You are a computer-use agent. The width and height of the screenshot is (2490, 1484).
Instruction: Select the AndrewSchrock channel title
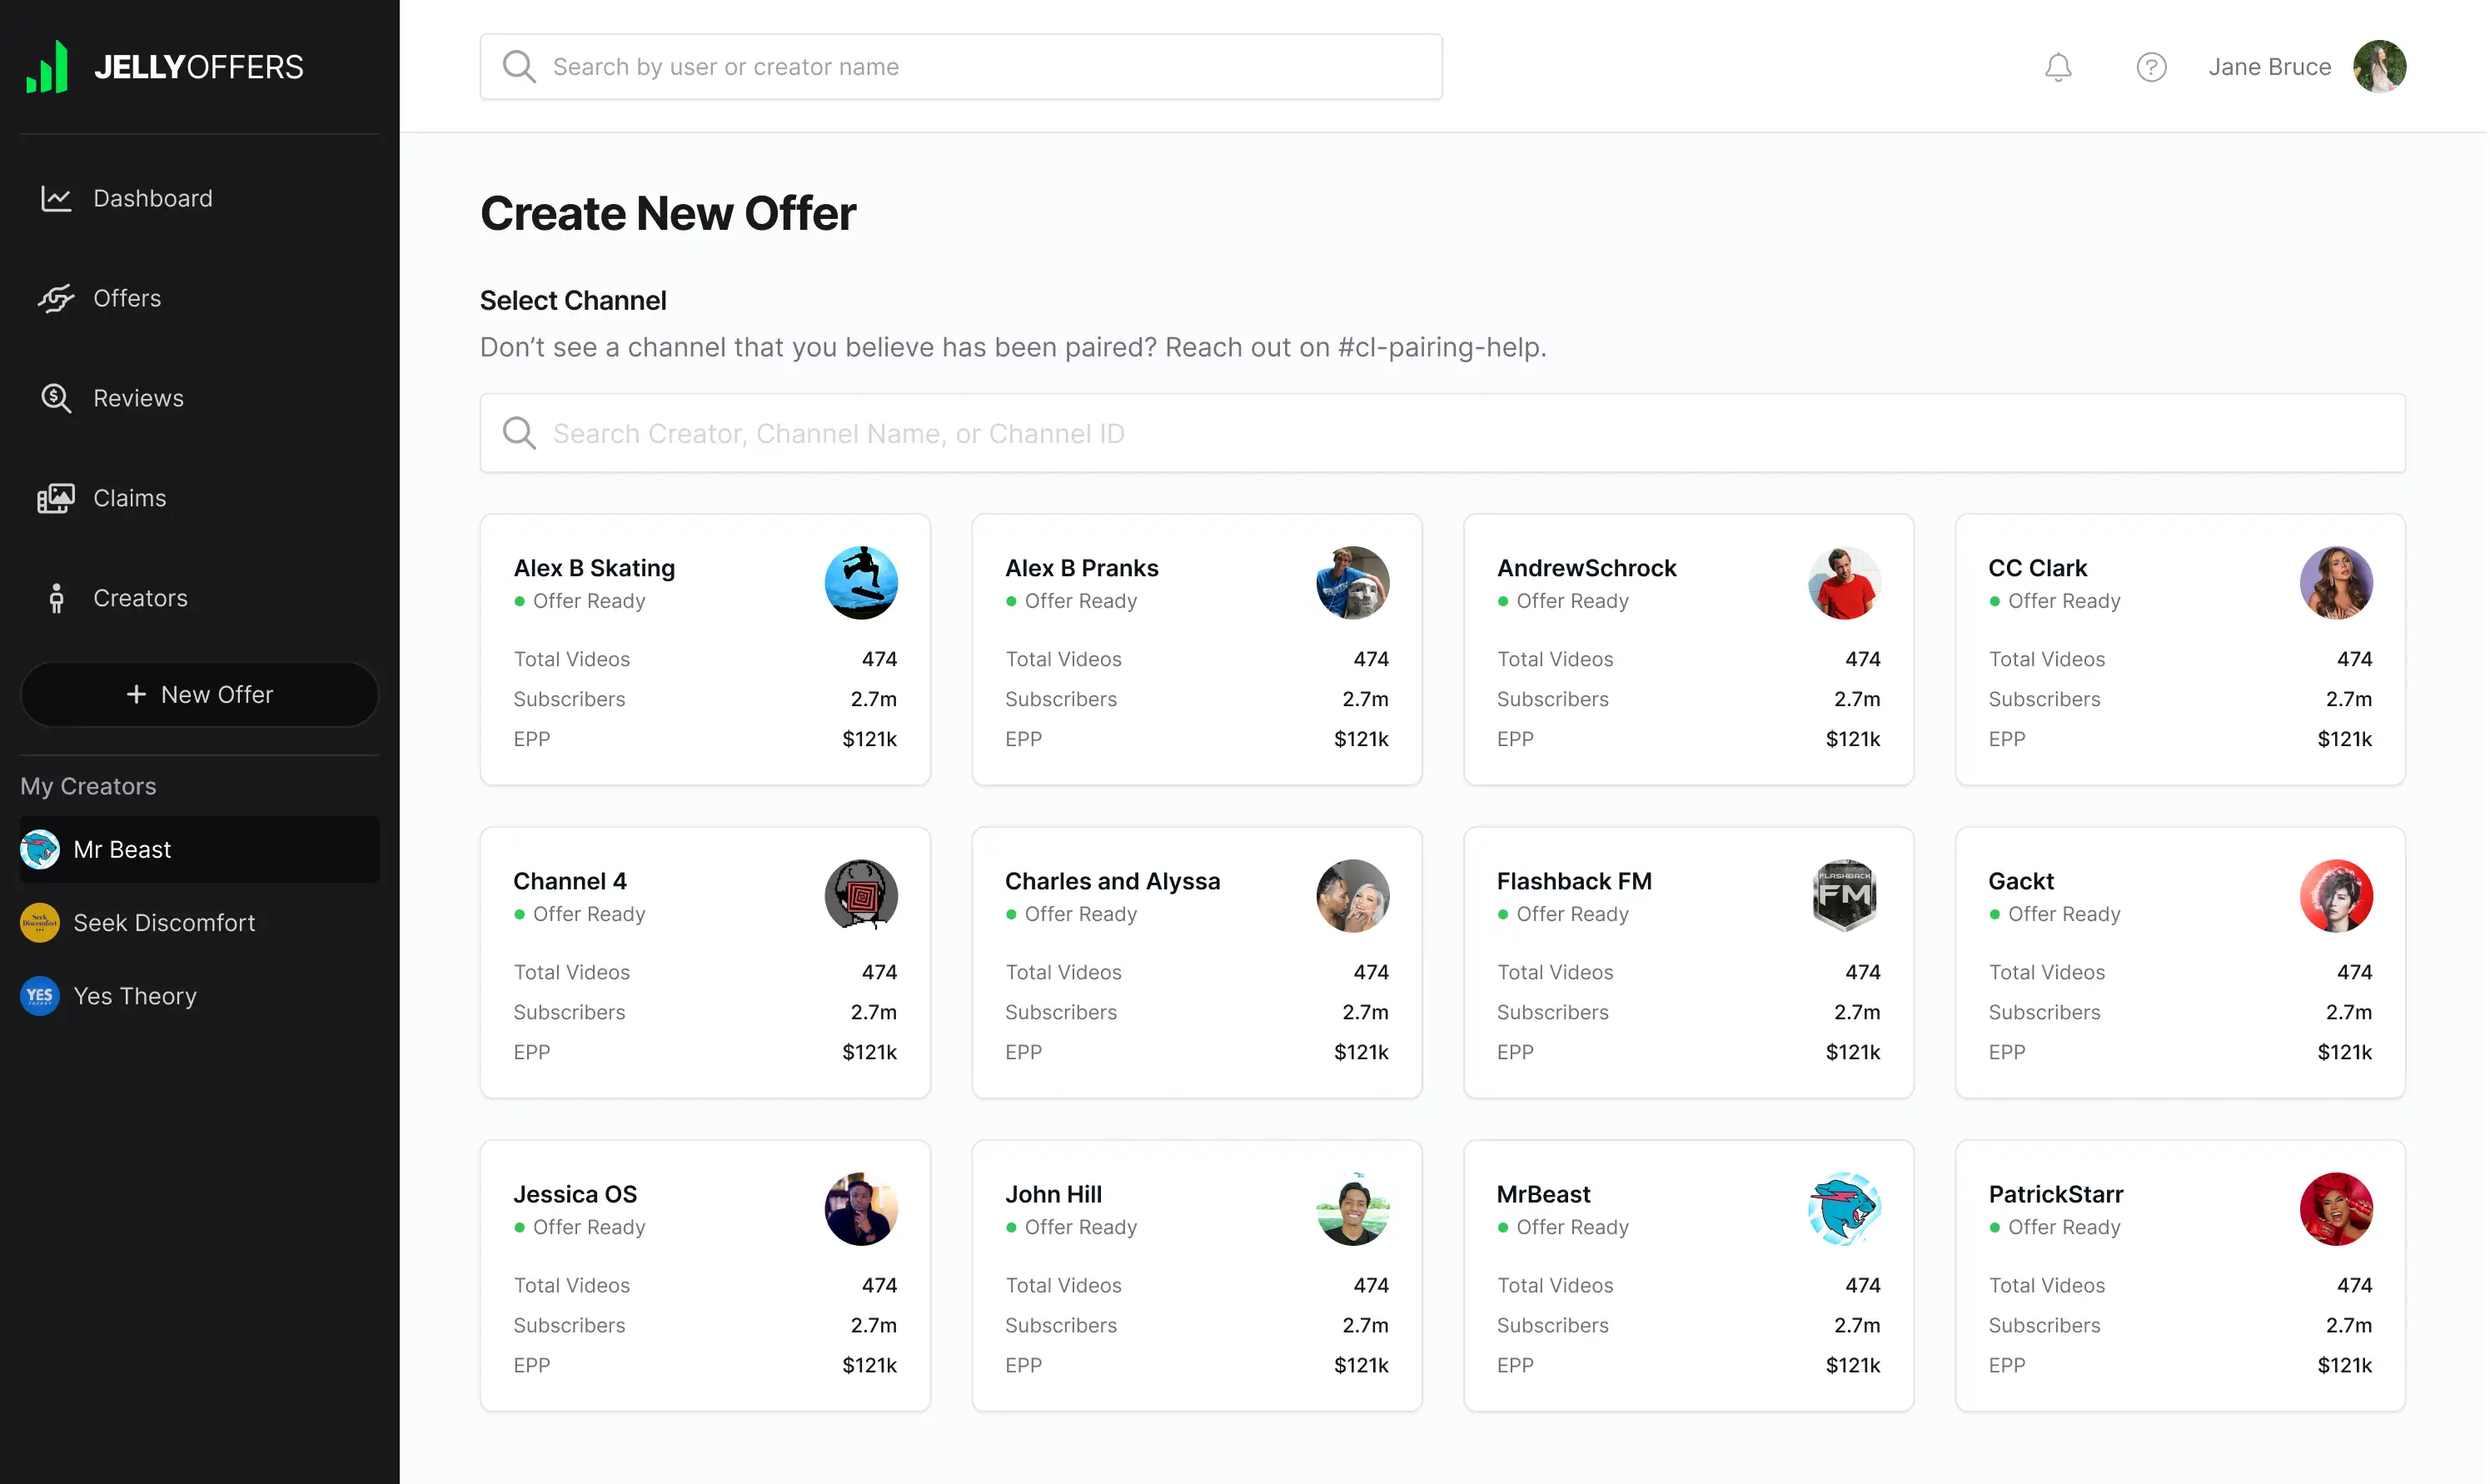coord(1586,568)
